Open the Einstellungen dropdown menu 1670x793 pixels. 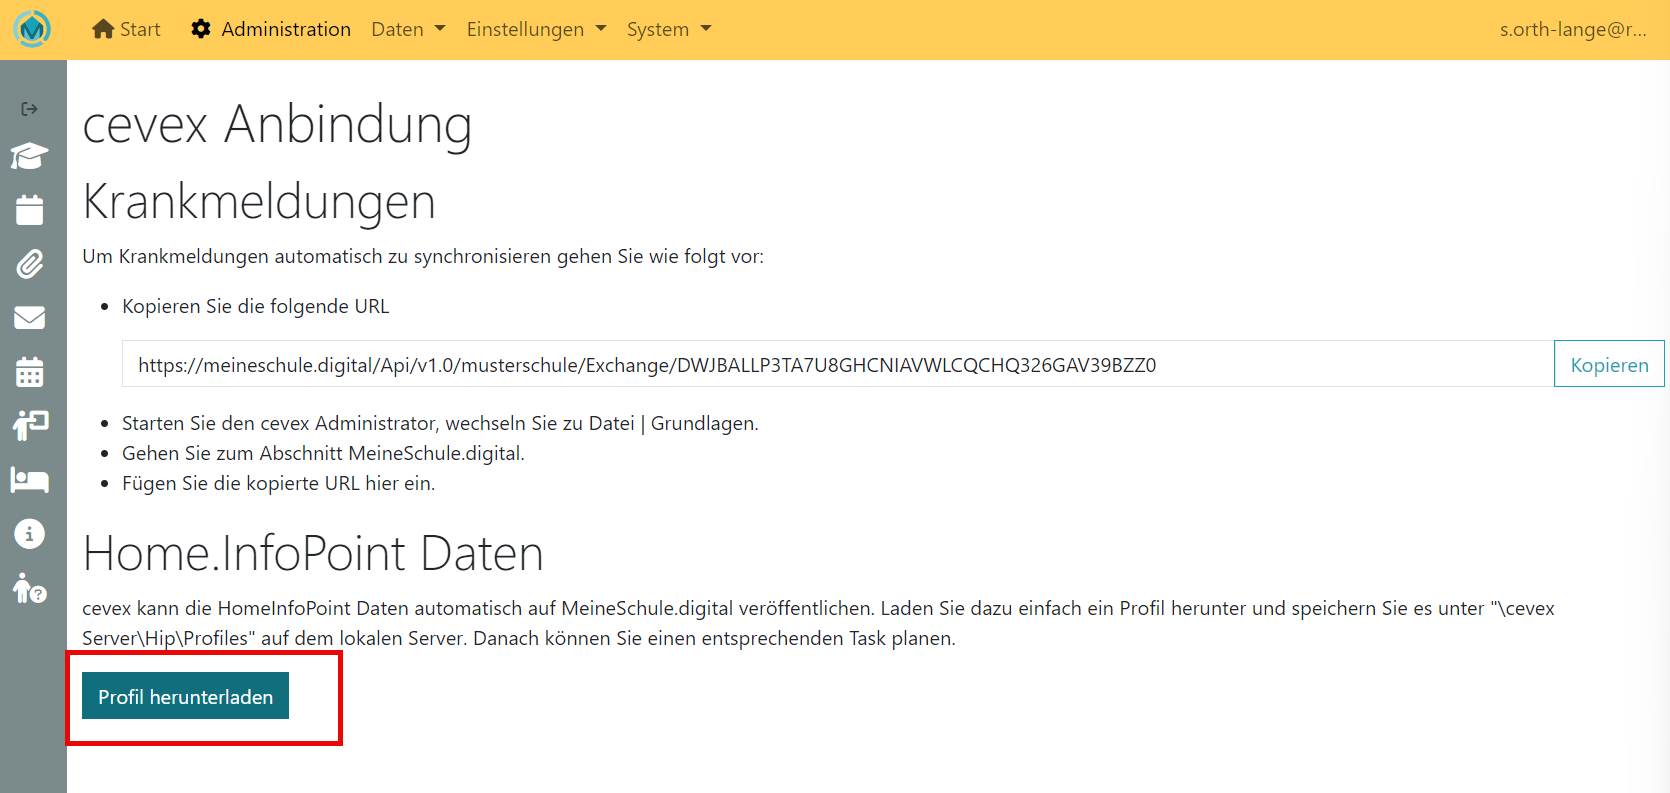(536, 29)
